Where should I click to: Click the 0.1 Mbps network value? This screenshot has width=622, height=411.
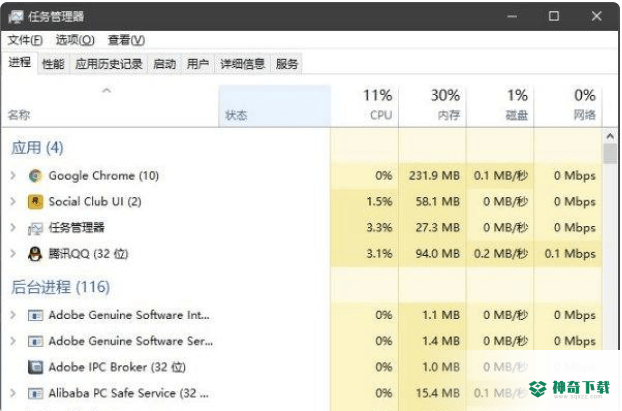[570, 254]
